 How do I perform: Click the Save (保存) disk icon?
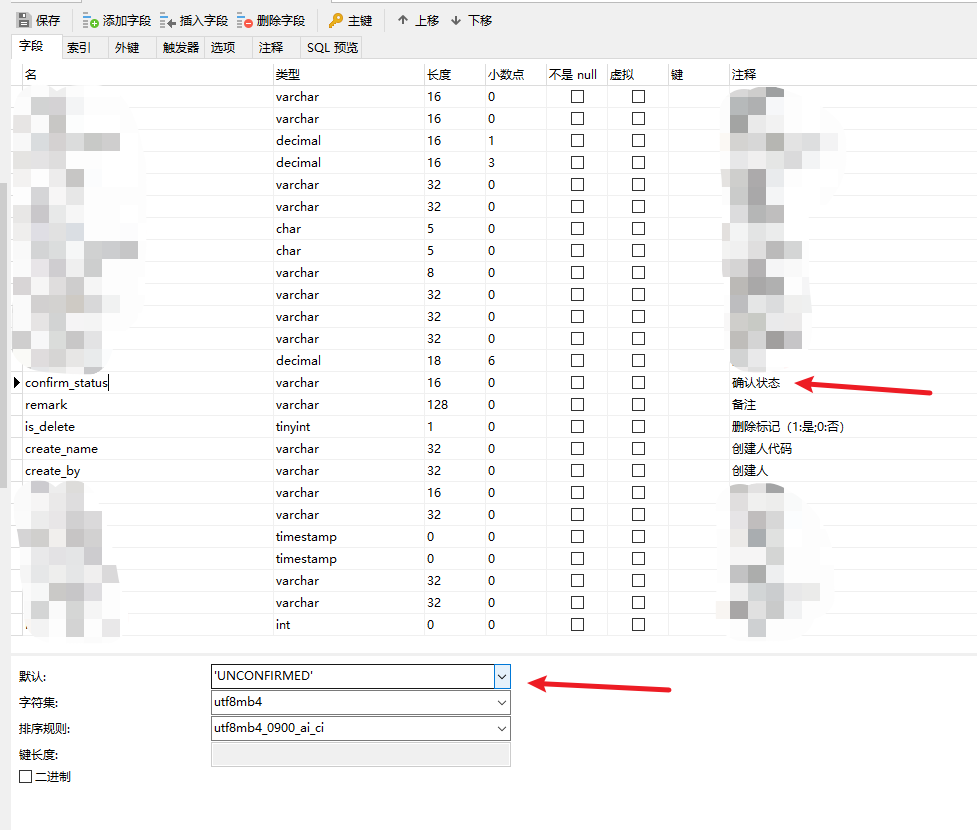click(x=24, y=20)
